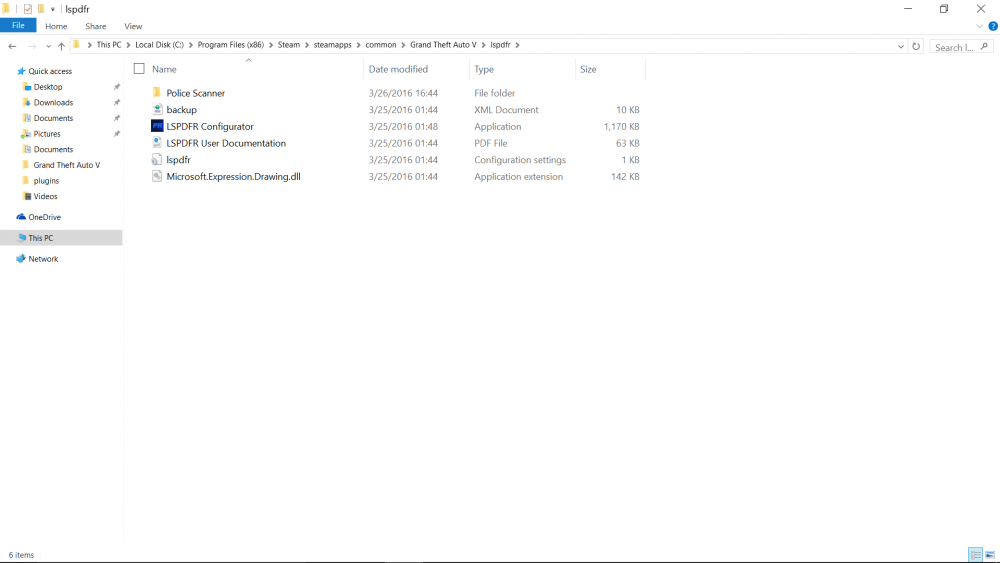Expand the ribbon with the chevron
This screenshot has width=1000, height=563.
click(980, 26)
